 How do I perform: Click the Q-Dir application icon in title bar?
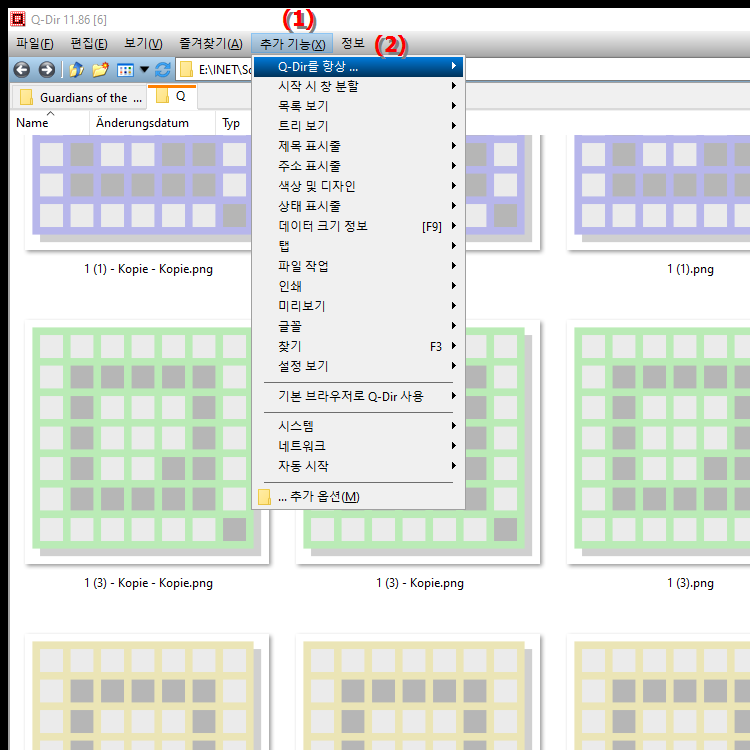(18, 20)
